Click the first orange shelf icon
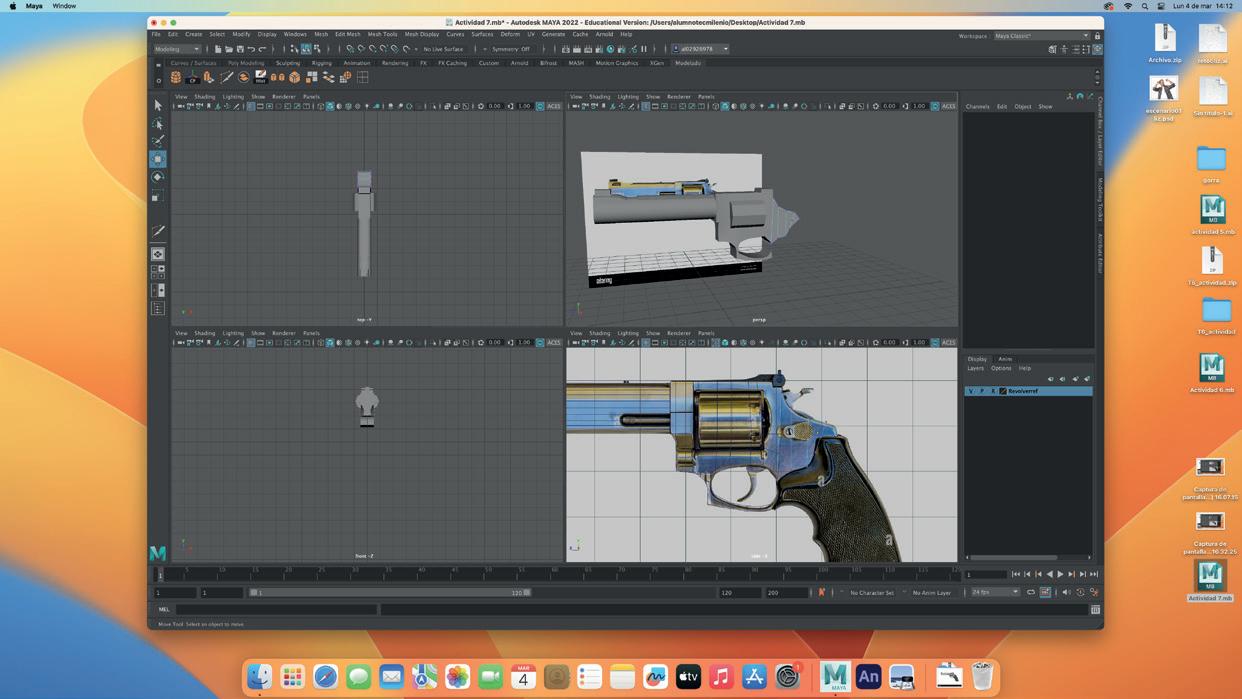This screenshot has height=699, width=1242. 176,77
